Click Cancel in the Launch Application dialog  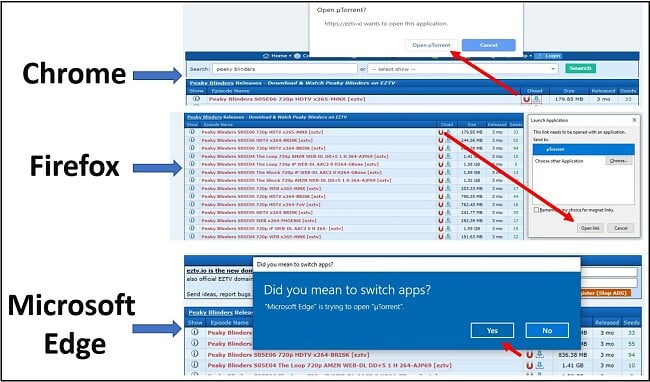621,228
